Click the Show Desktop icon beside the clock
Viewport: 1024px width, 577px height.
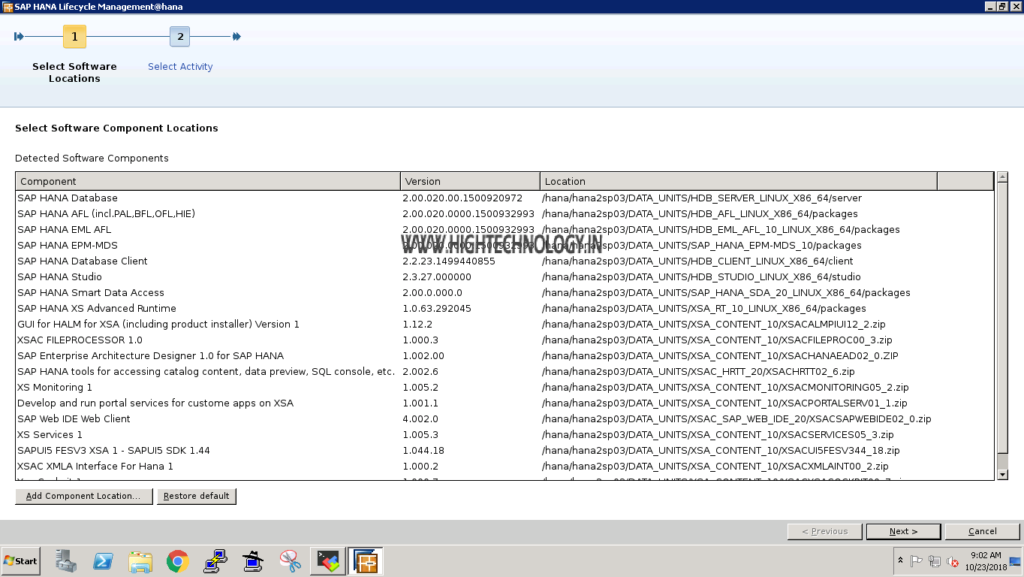pyautogui.click(x=1016, y=561)
